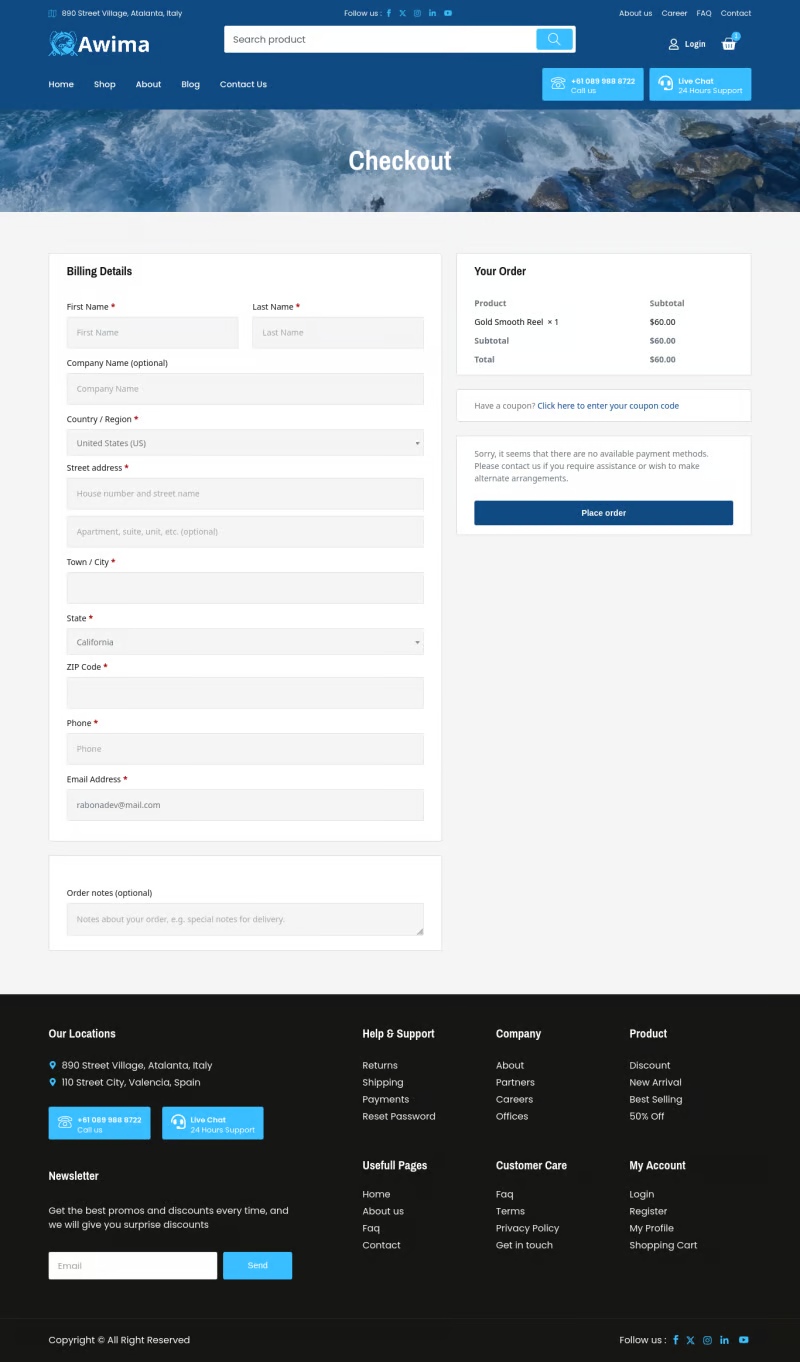The width and height of the screenshot is (800, 1362).
Task: Open the FAQ link in the top bar
Action: 703,13
